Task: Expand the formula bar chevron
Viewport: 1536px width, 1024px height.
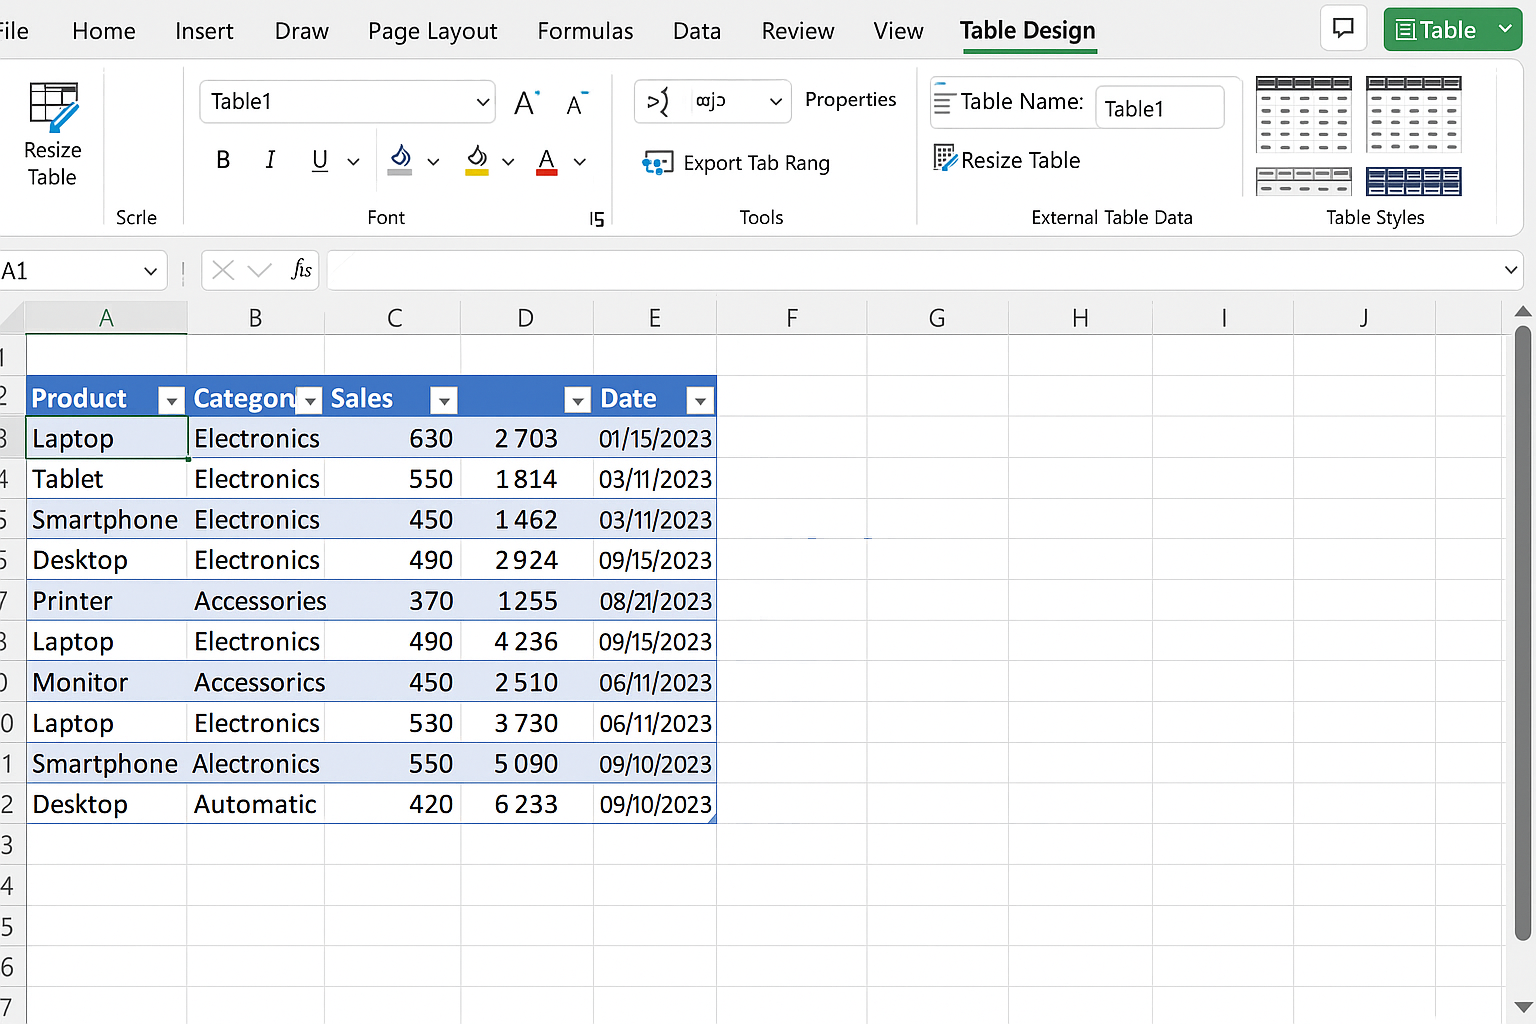Action: [1510, 270]
